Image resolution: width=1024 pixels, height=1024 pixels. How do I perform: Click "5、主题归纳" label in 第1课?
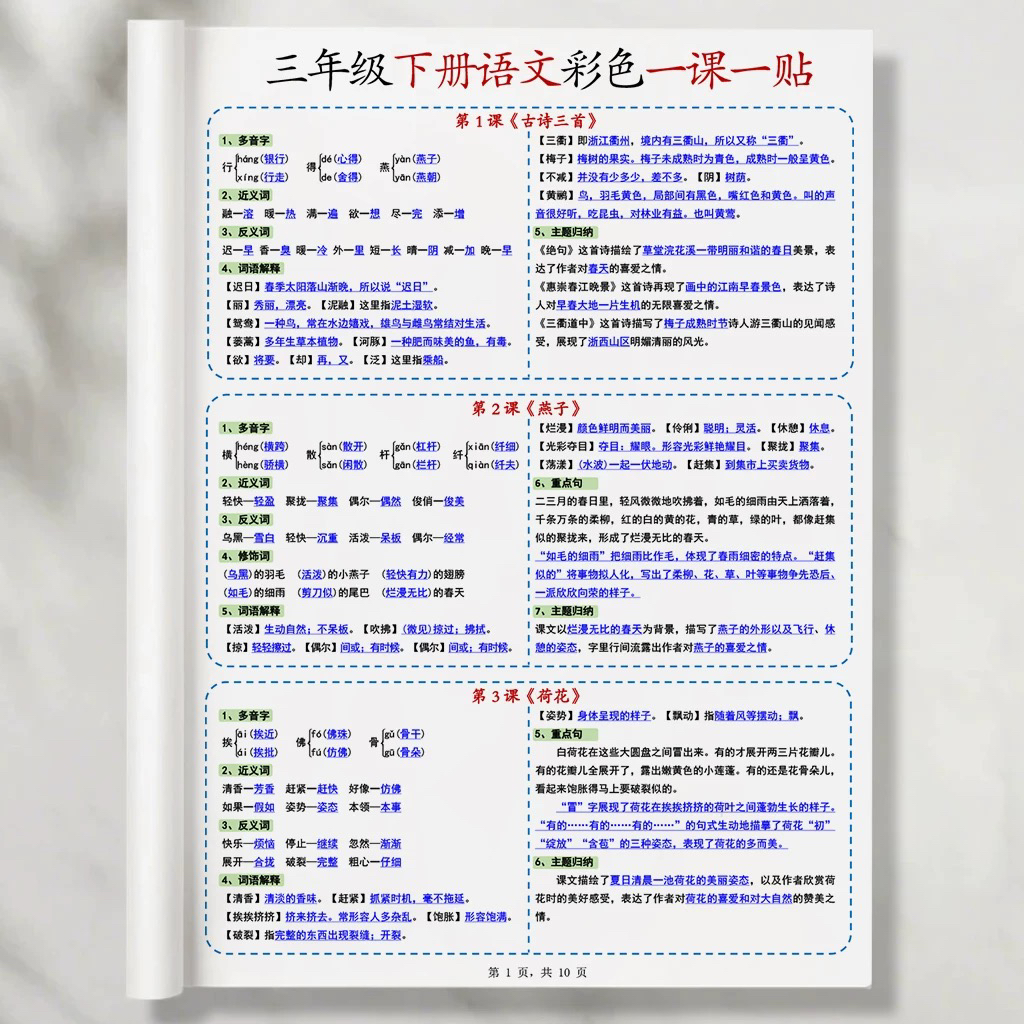pyautogui.click(x=564, y=232)
